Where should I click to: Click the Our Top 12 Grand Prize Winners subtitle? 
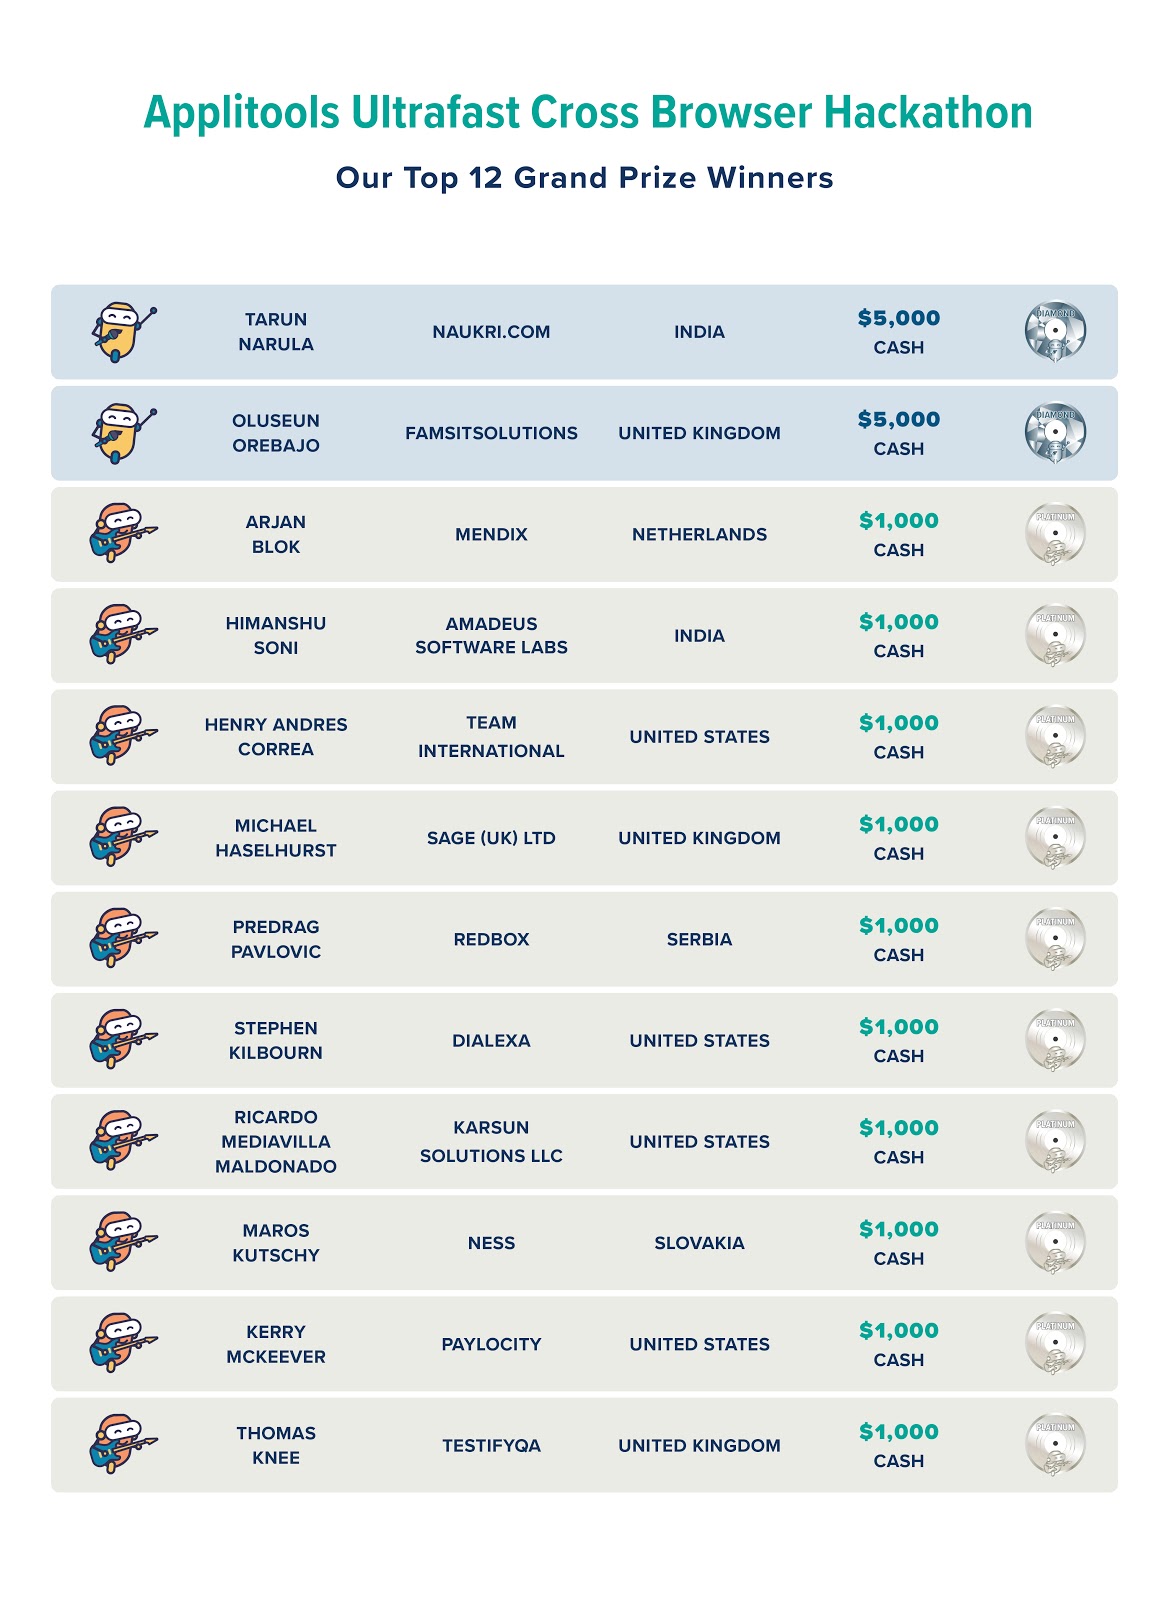pyautogui.click(x=584, y=178)
